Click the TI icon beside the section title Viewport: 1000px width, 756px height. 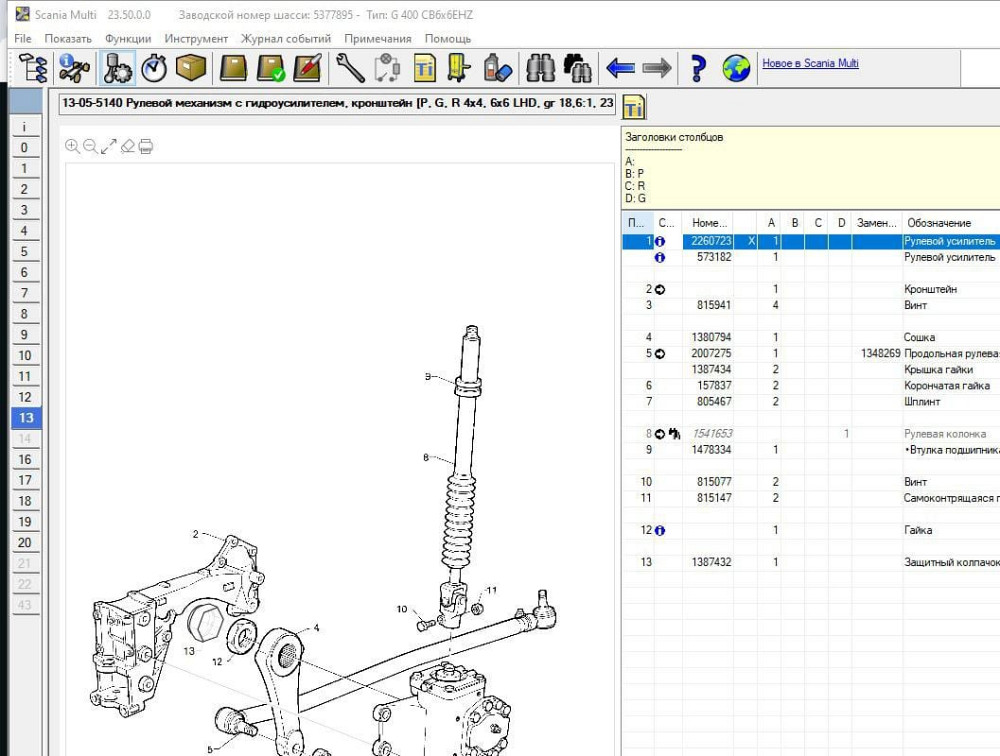(634, 107)
